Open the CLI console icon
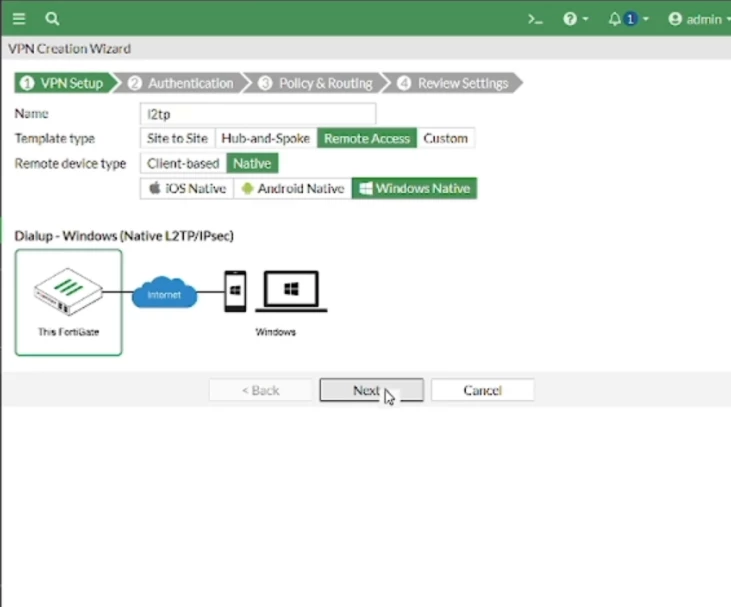Viewport: 731px width, 607px height. point(535,19)
